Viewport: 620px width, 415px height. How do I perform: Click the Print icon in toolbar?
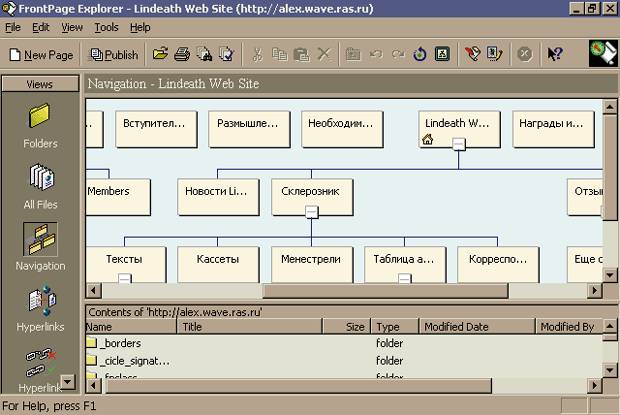(182, 54)
